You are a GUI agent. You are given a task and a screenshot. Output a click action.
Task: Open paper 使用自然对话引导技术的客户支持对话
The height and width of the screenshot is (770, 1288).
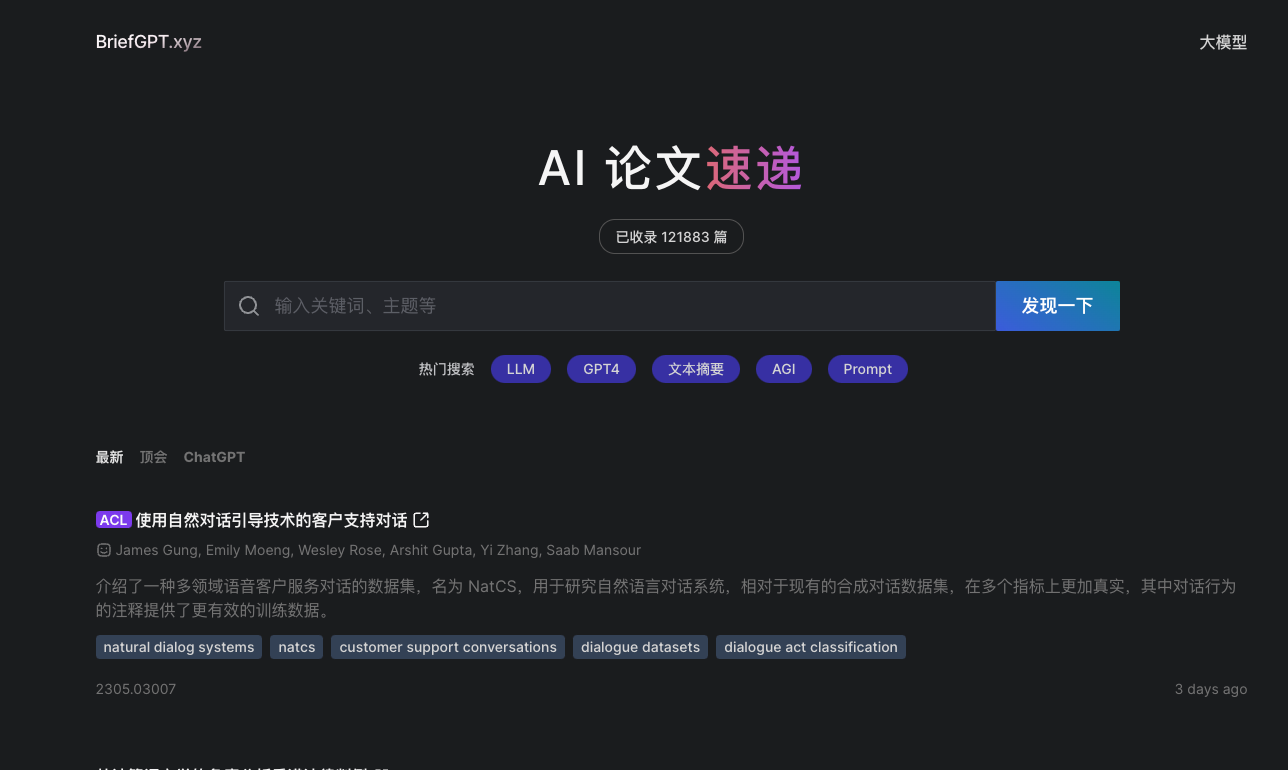coord(272,520)
